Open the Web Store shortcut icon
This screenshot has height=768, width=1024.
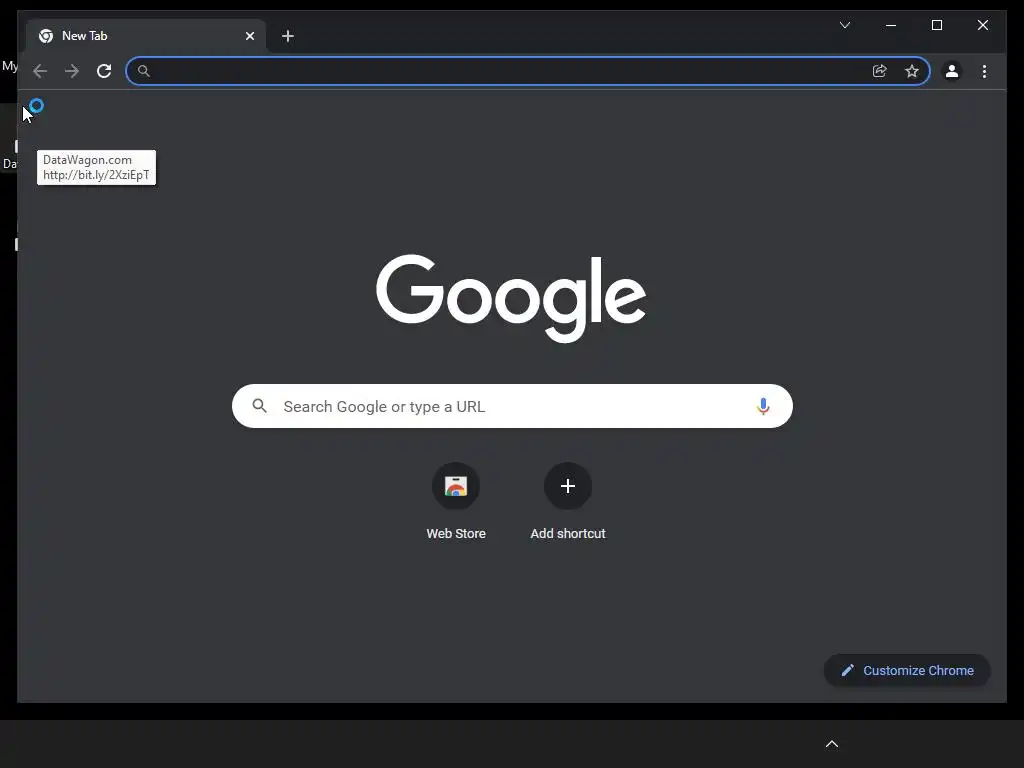point(456,486)
